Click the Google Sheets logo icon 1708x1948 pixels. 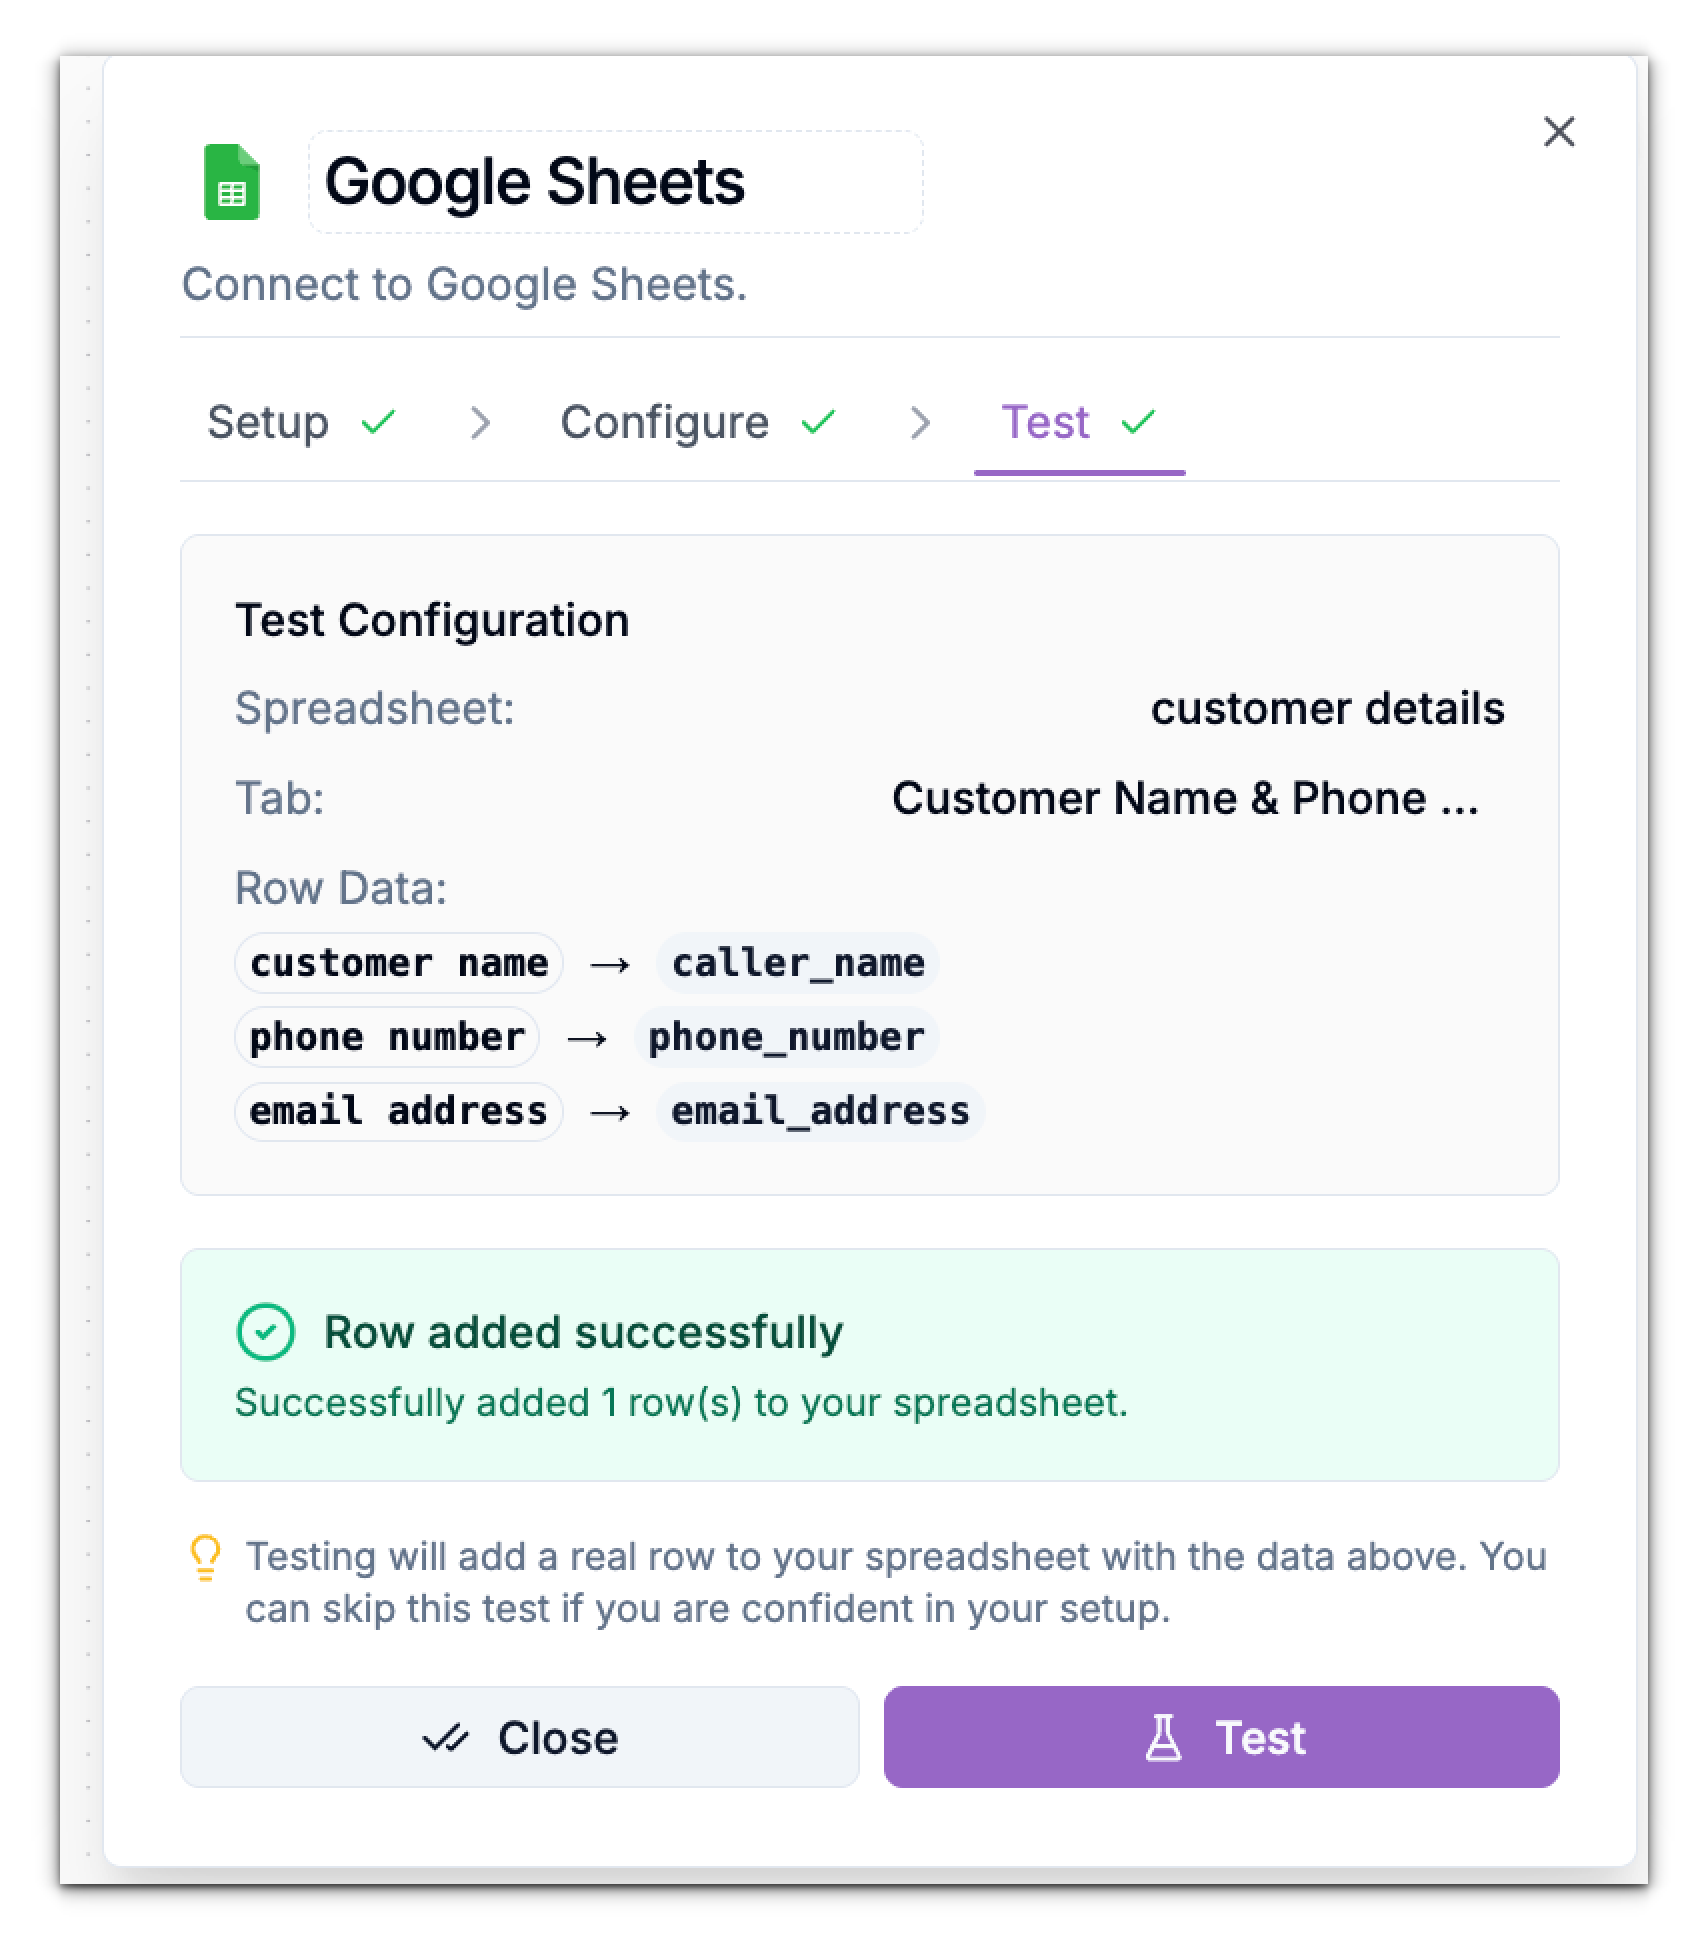point(232,184)
